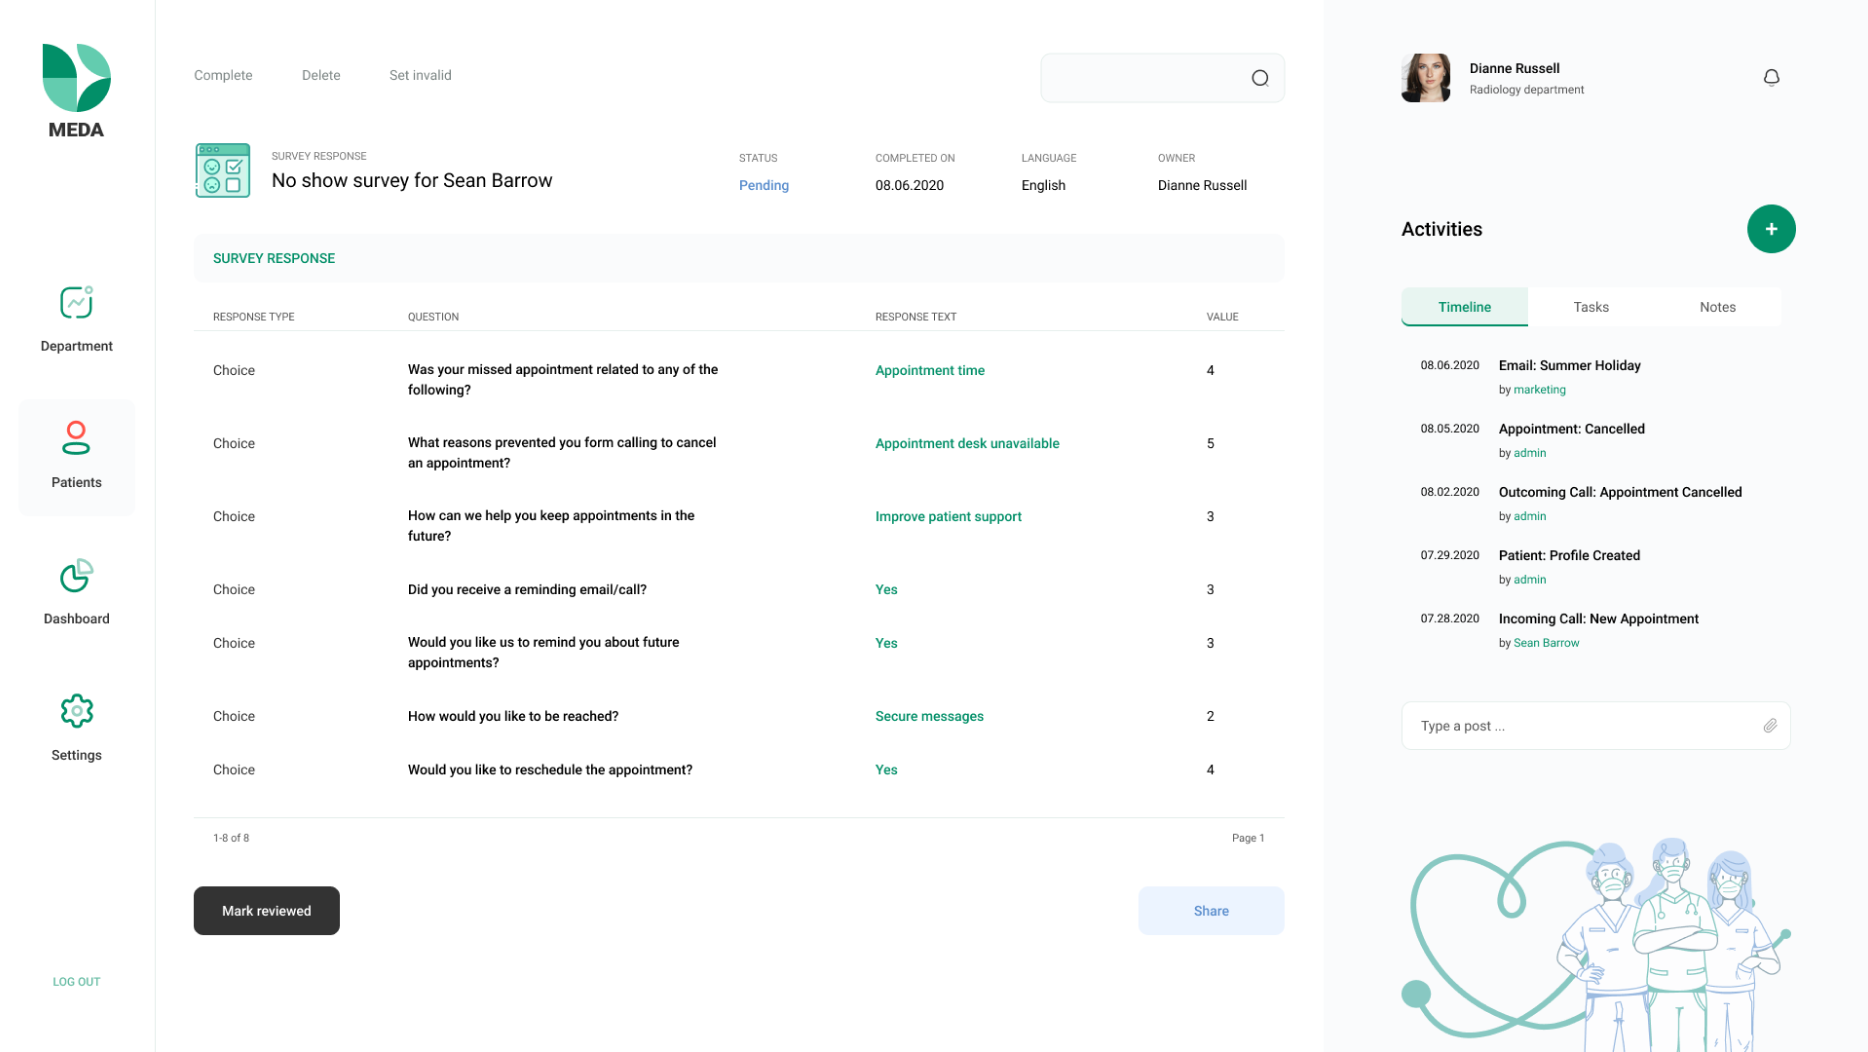Add new activity with green plus button
The width and height of the screenshot is (1868, 1052).
(x=1771, y=229)
